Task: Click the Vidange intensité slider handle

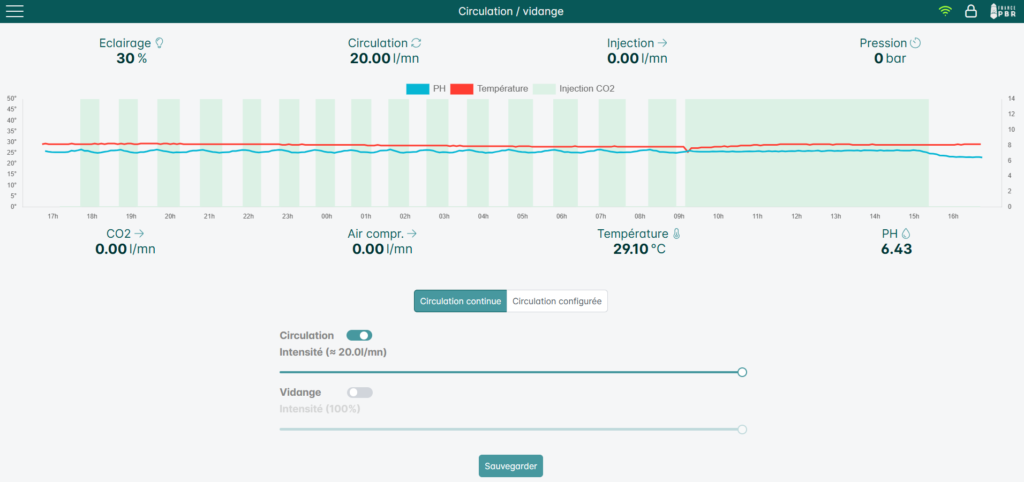Action: point(742,430)
